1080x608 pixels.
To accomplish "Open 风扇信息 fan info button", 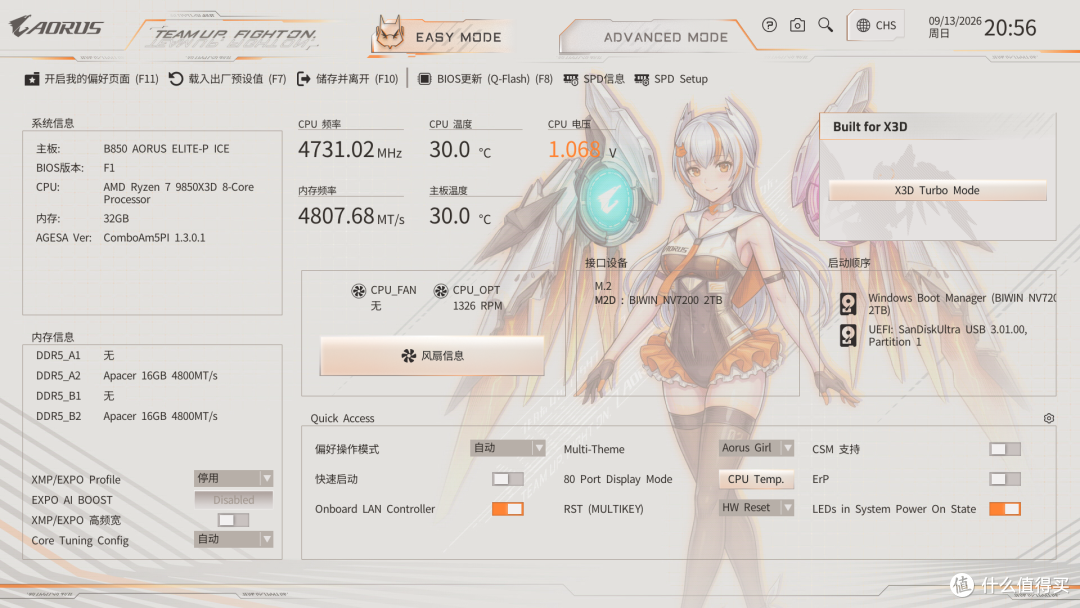I will (x=433, y=355).
